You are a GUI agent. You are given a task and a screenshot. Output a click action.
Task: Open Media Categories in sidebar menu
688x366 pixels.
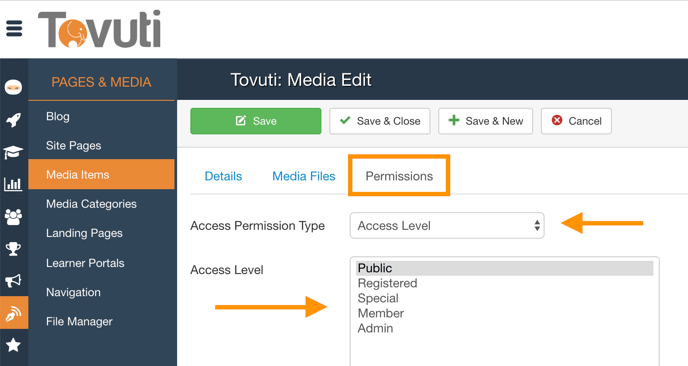(91, 204)
